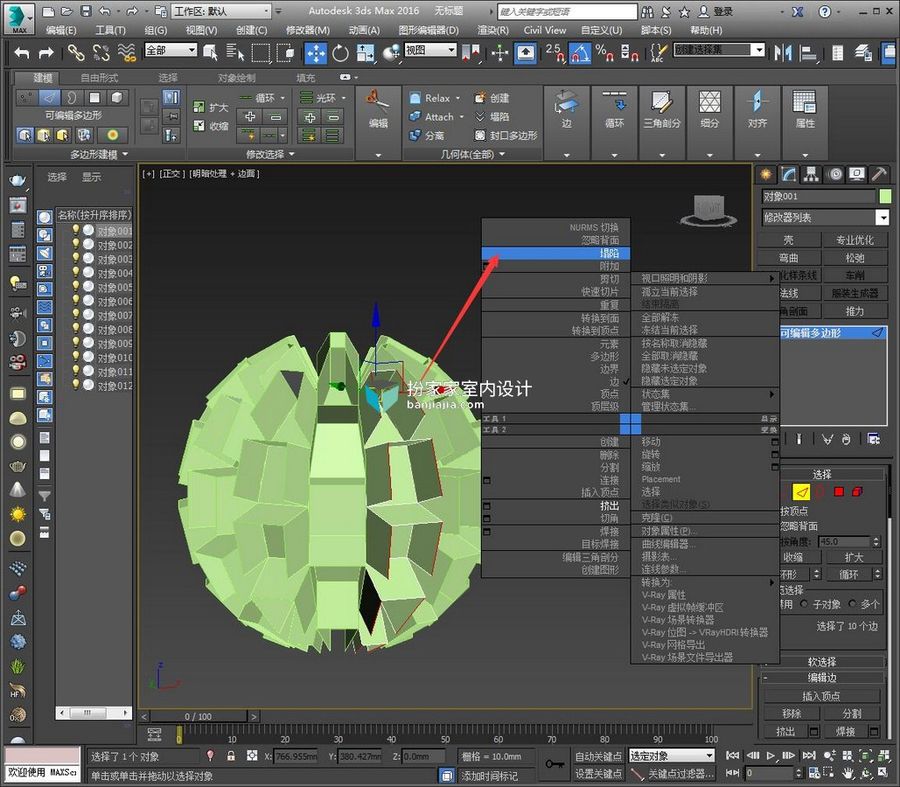Toggle the lightbulb visibility for 对象011
This screenshot has height=787, width=900.
[75, 371]
